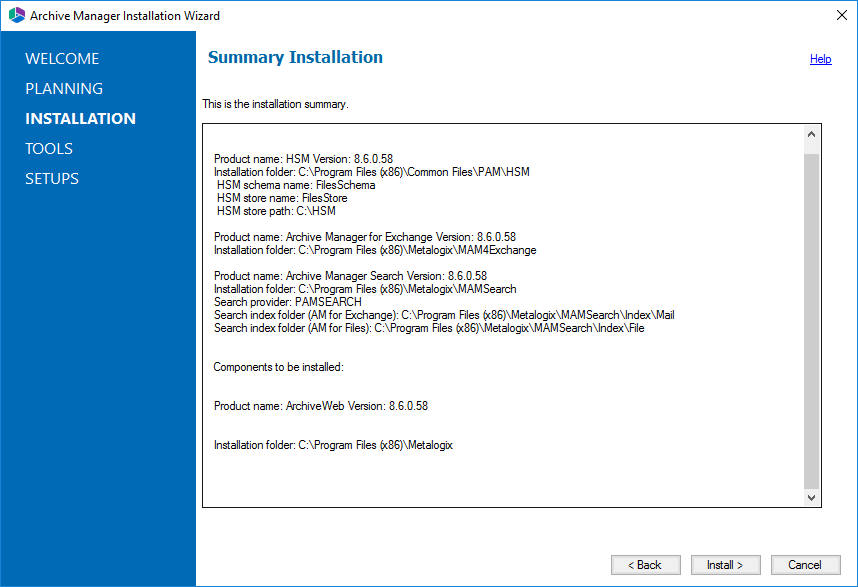The width and height of the screenshot is (858, 587).
Task: Switch to the TOOLS section
Action: pyautogui.click(x=49, y=149)
